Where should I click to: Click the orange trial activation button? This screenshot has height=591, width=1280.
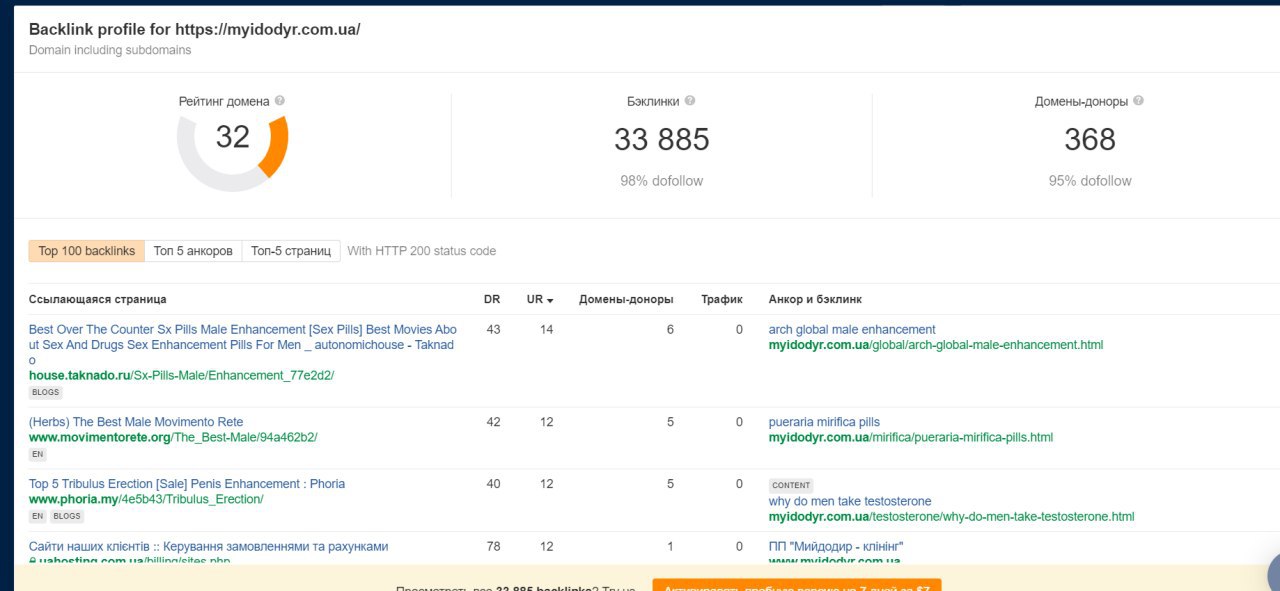click(x=797, y=585)
